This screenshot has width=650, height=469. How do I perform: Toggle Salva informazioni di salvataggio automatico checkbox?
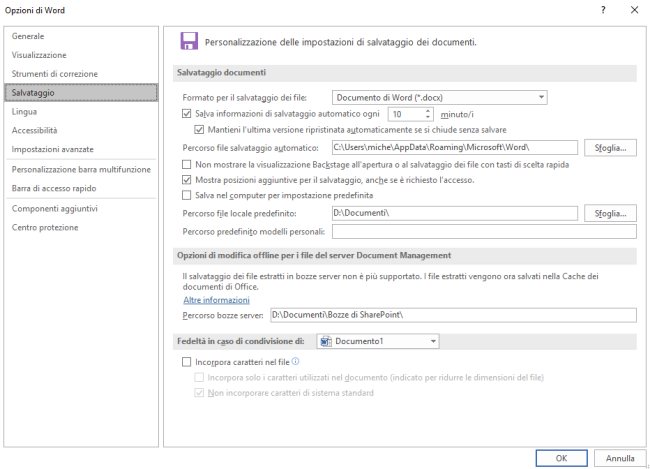[187, 114]
